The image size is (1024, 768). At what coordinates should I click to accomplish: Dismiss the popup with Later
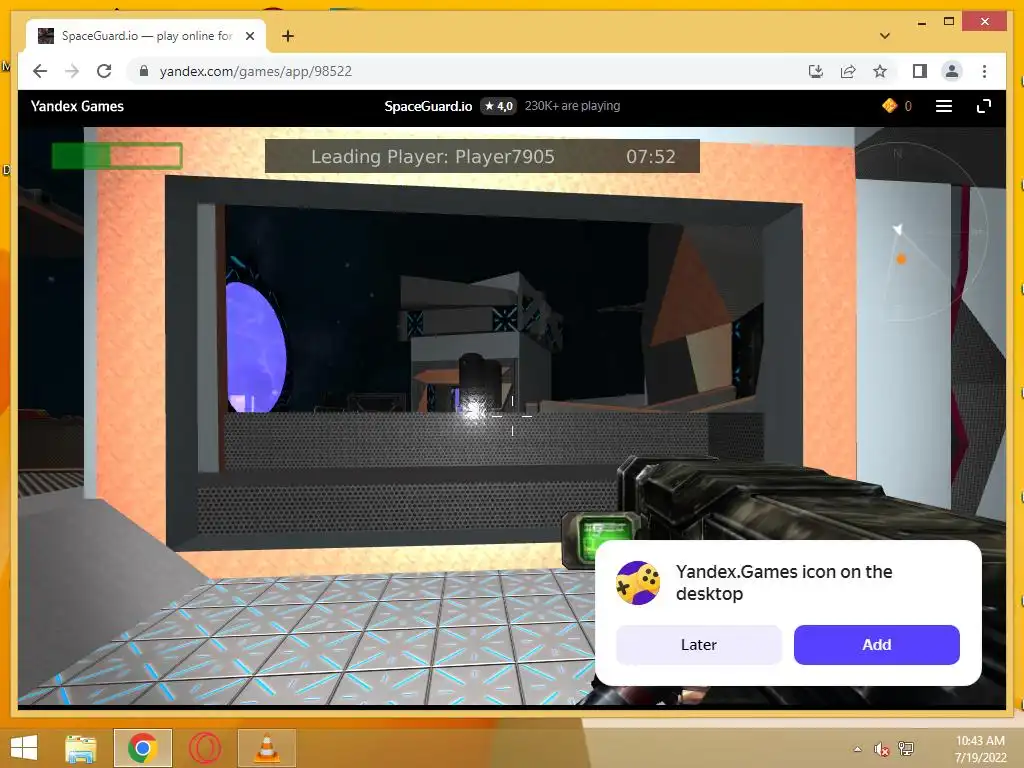tap(699, 645)
